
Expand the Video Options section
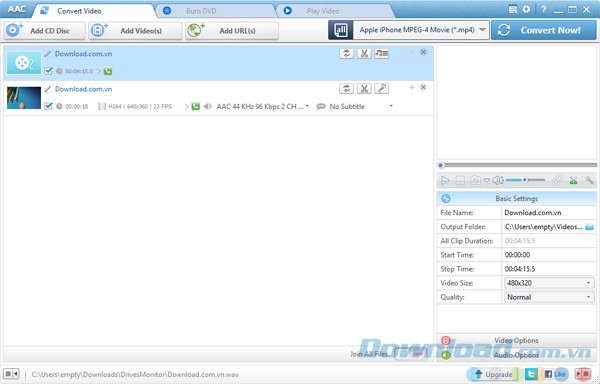[x=517, y=340]
